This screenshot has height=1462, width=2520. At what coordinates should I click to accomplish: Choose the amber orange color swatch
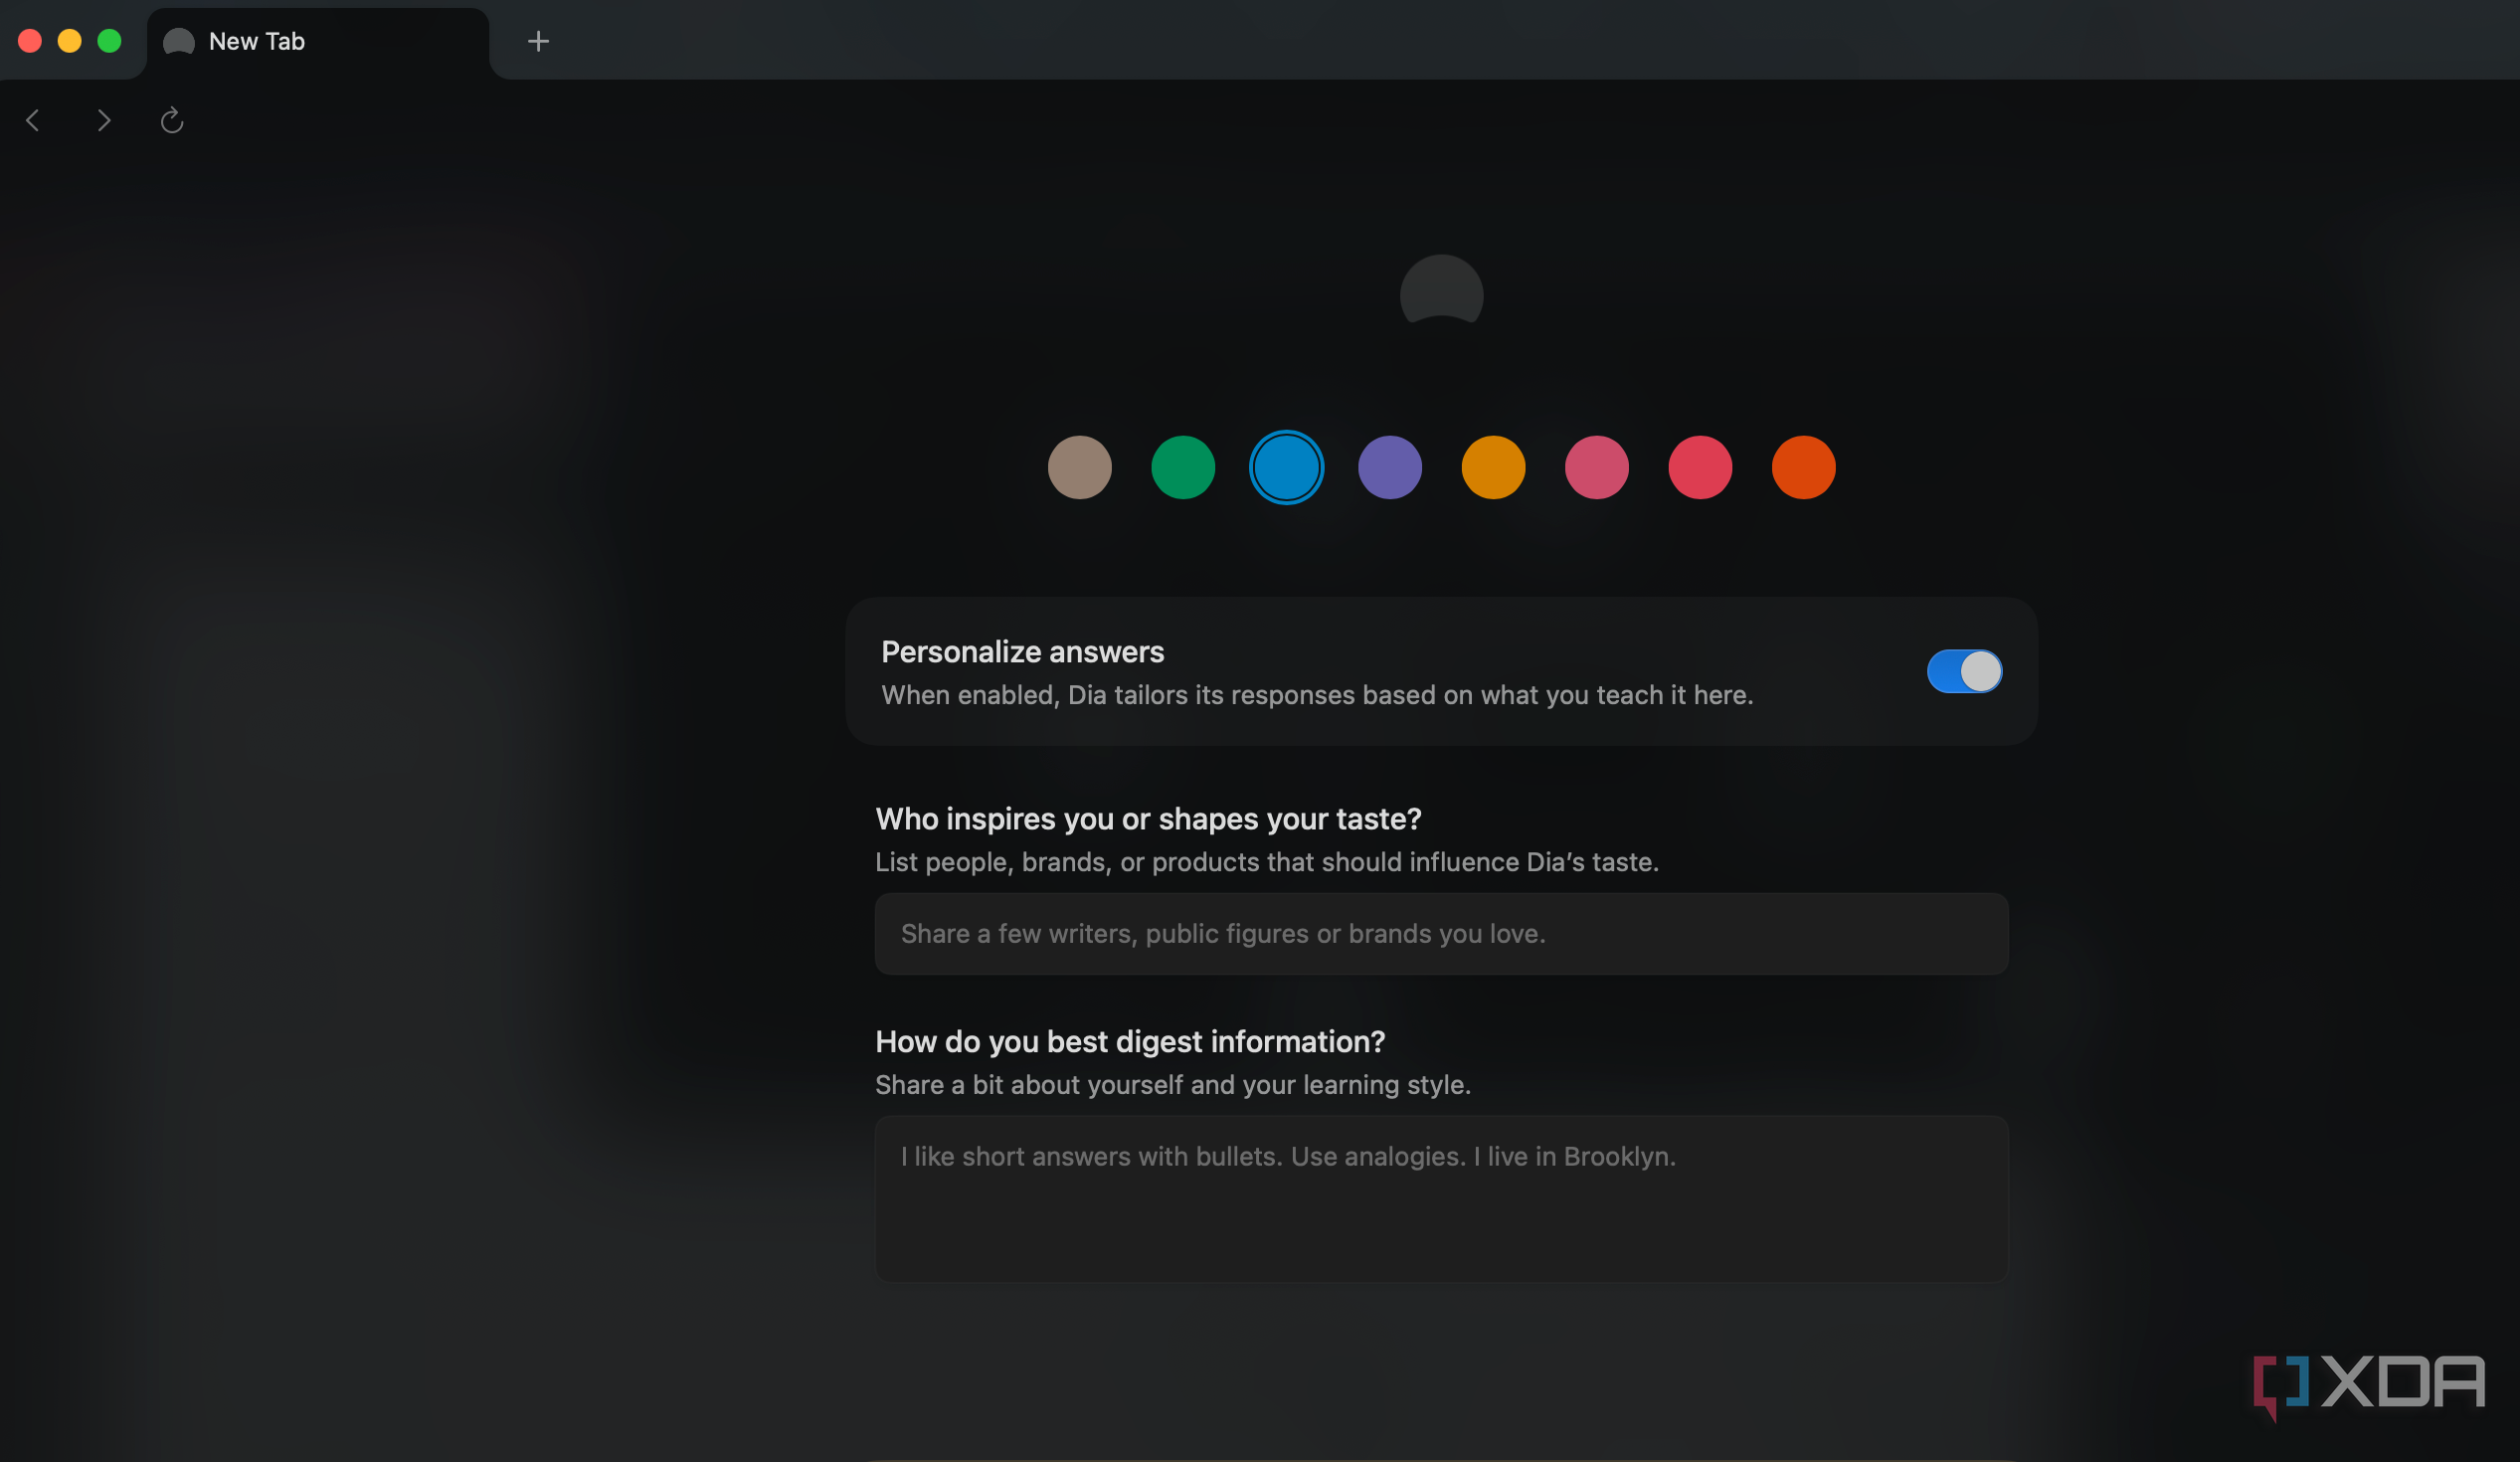point(1493,467)
